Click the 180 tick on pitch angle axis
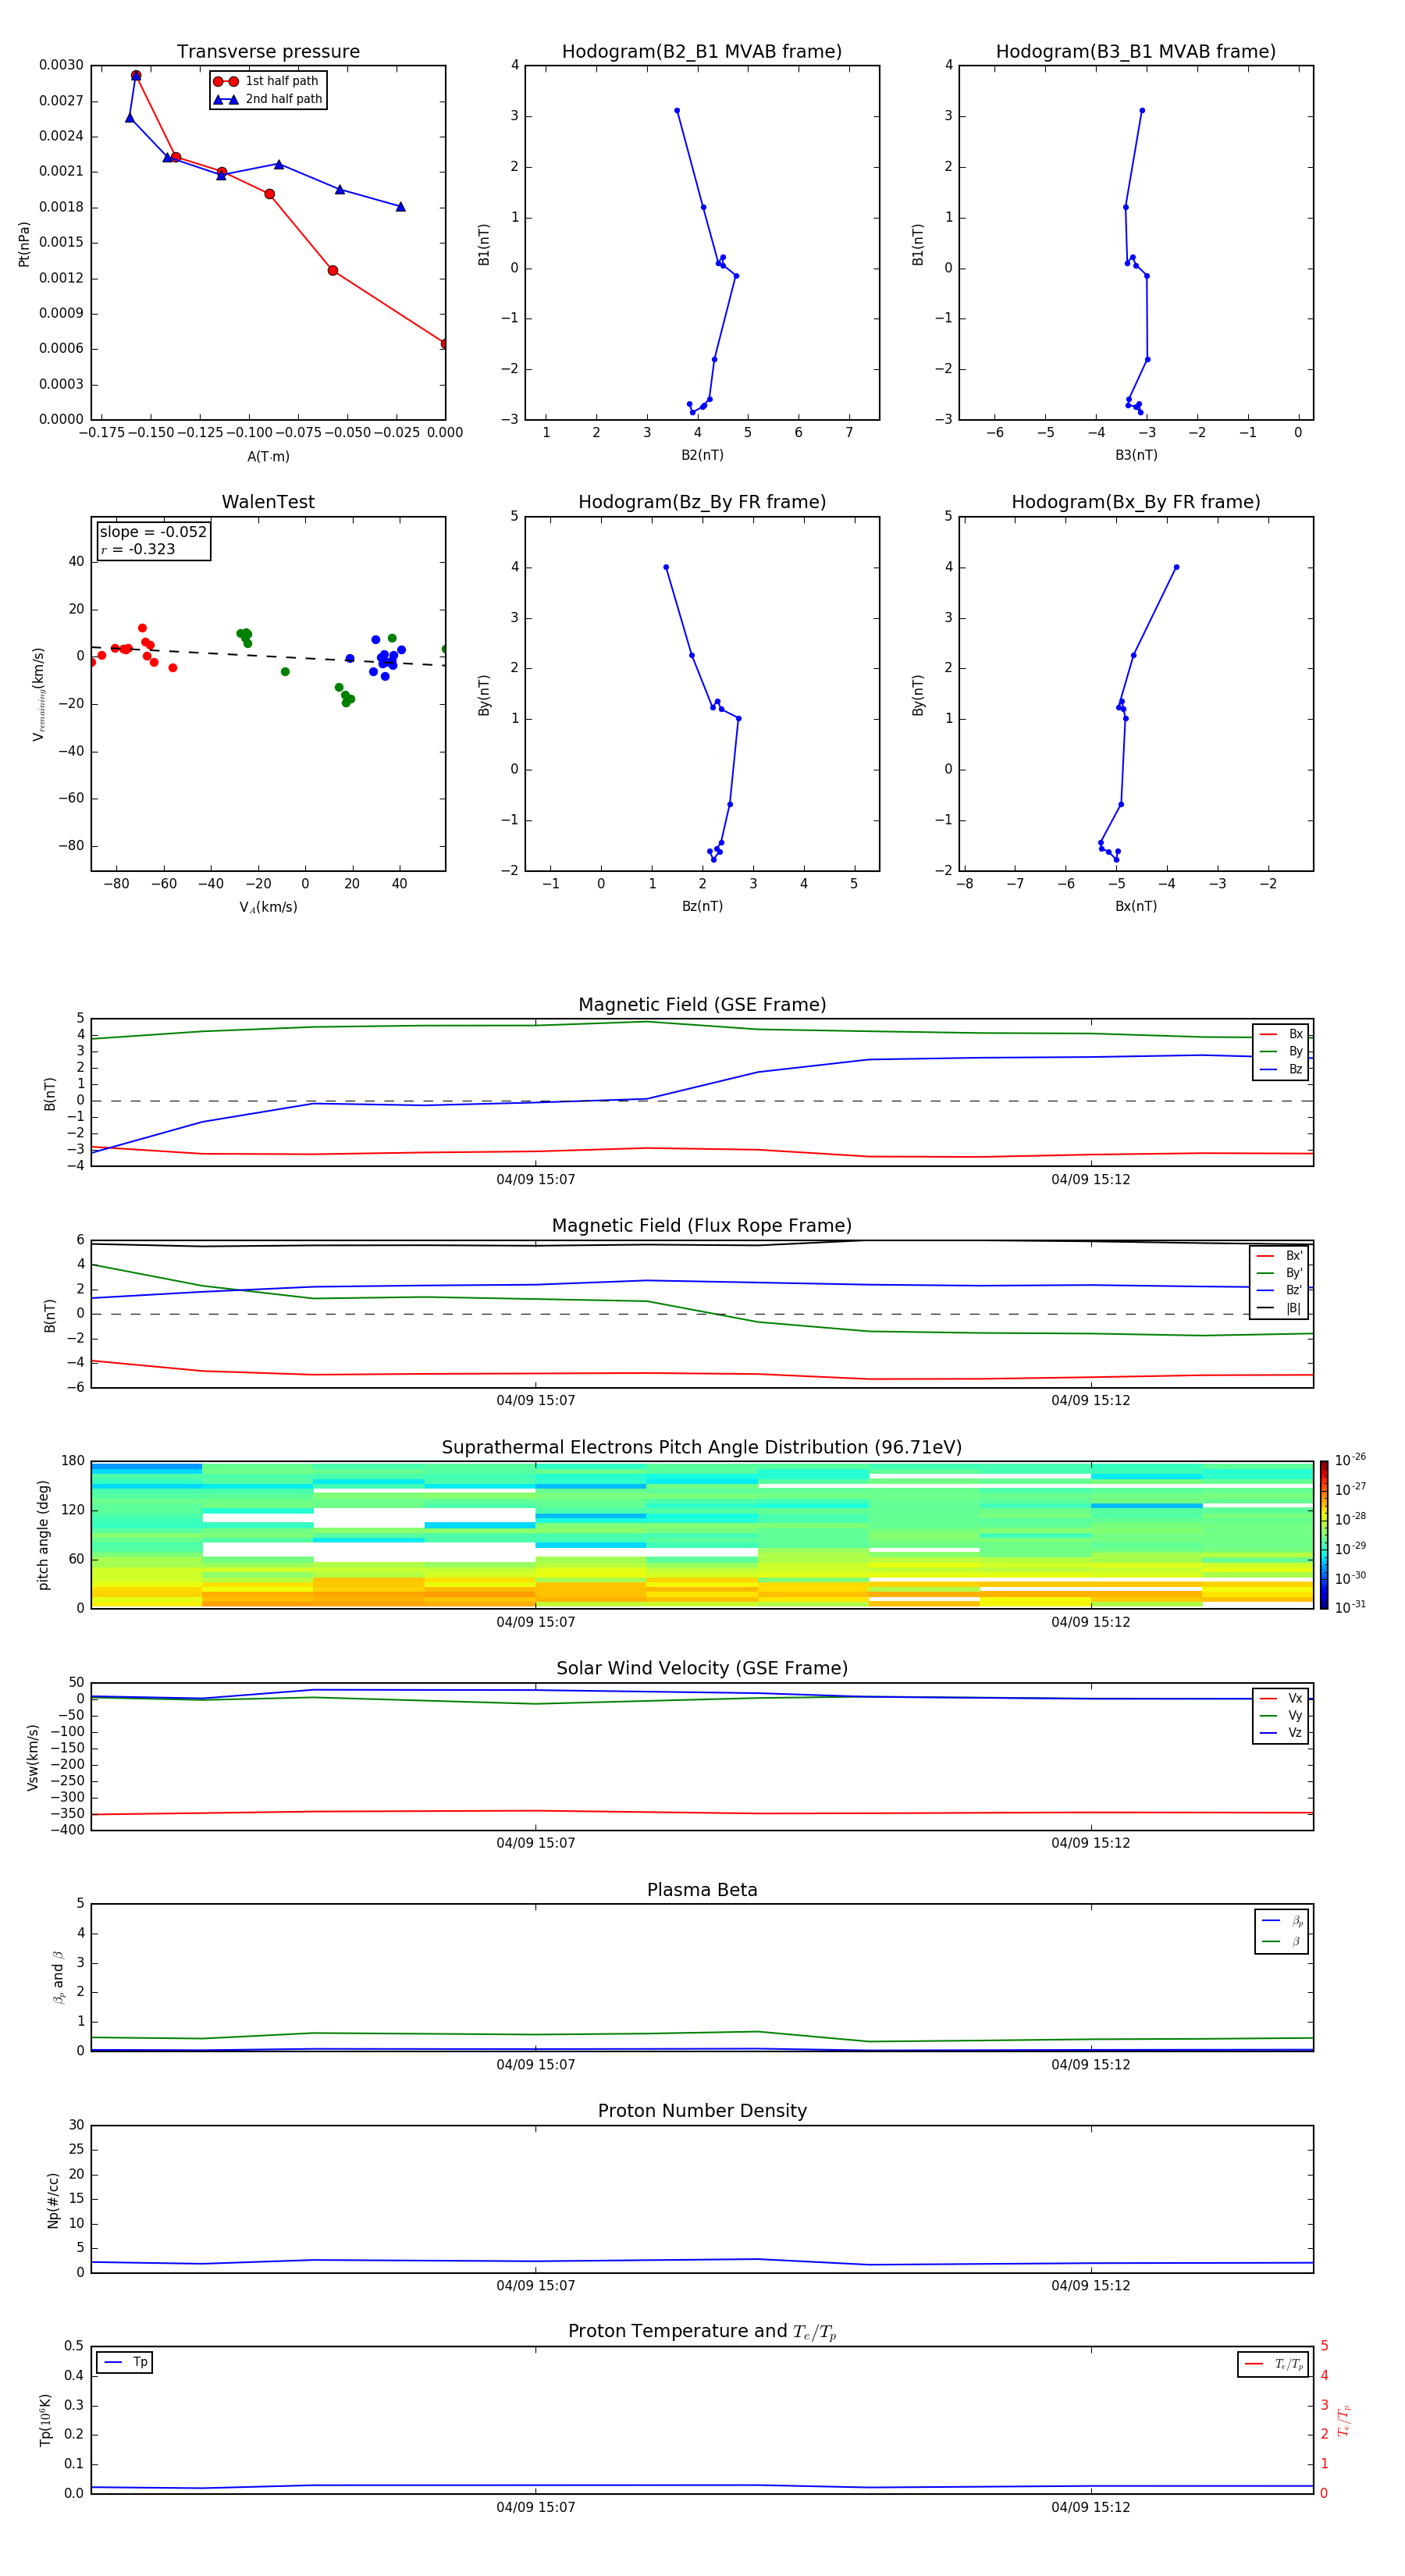This screenshot has width=1405, height=2576. 73,1462
